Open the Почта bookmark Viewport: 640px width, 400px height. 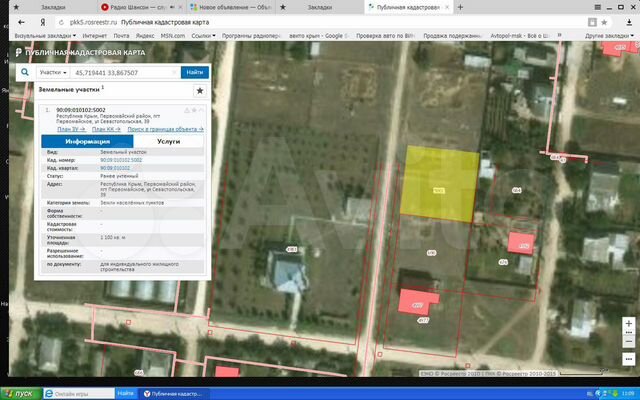pyautogui.click(x=121, y=36)
